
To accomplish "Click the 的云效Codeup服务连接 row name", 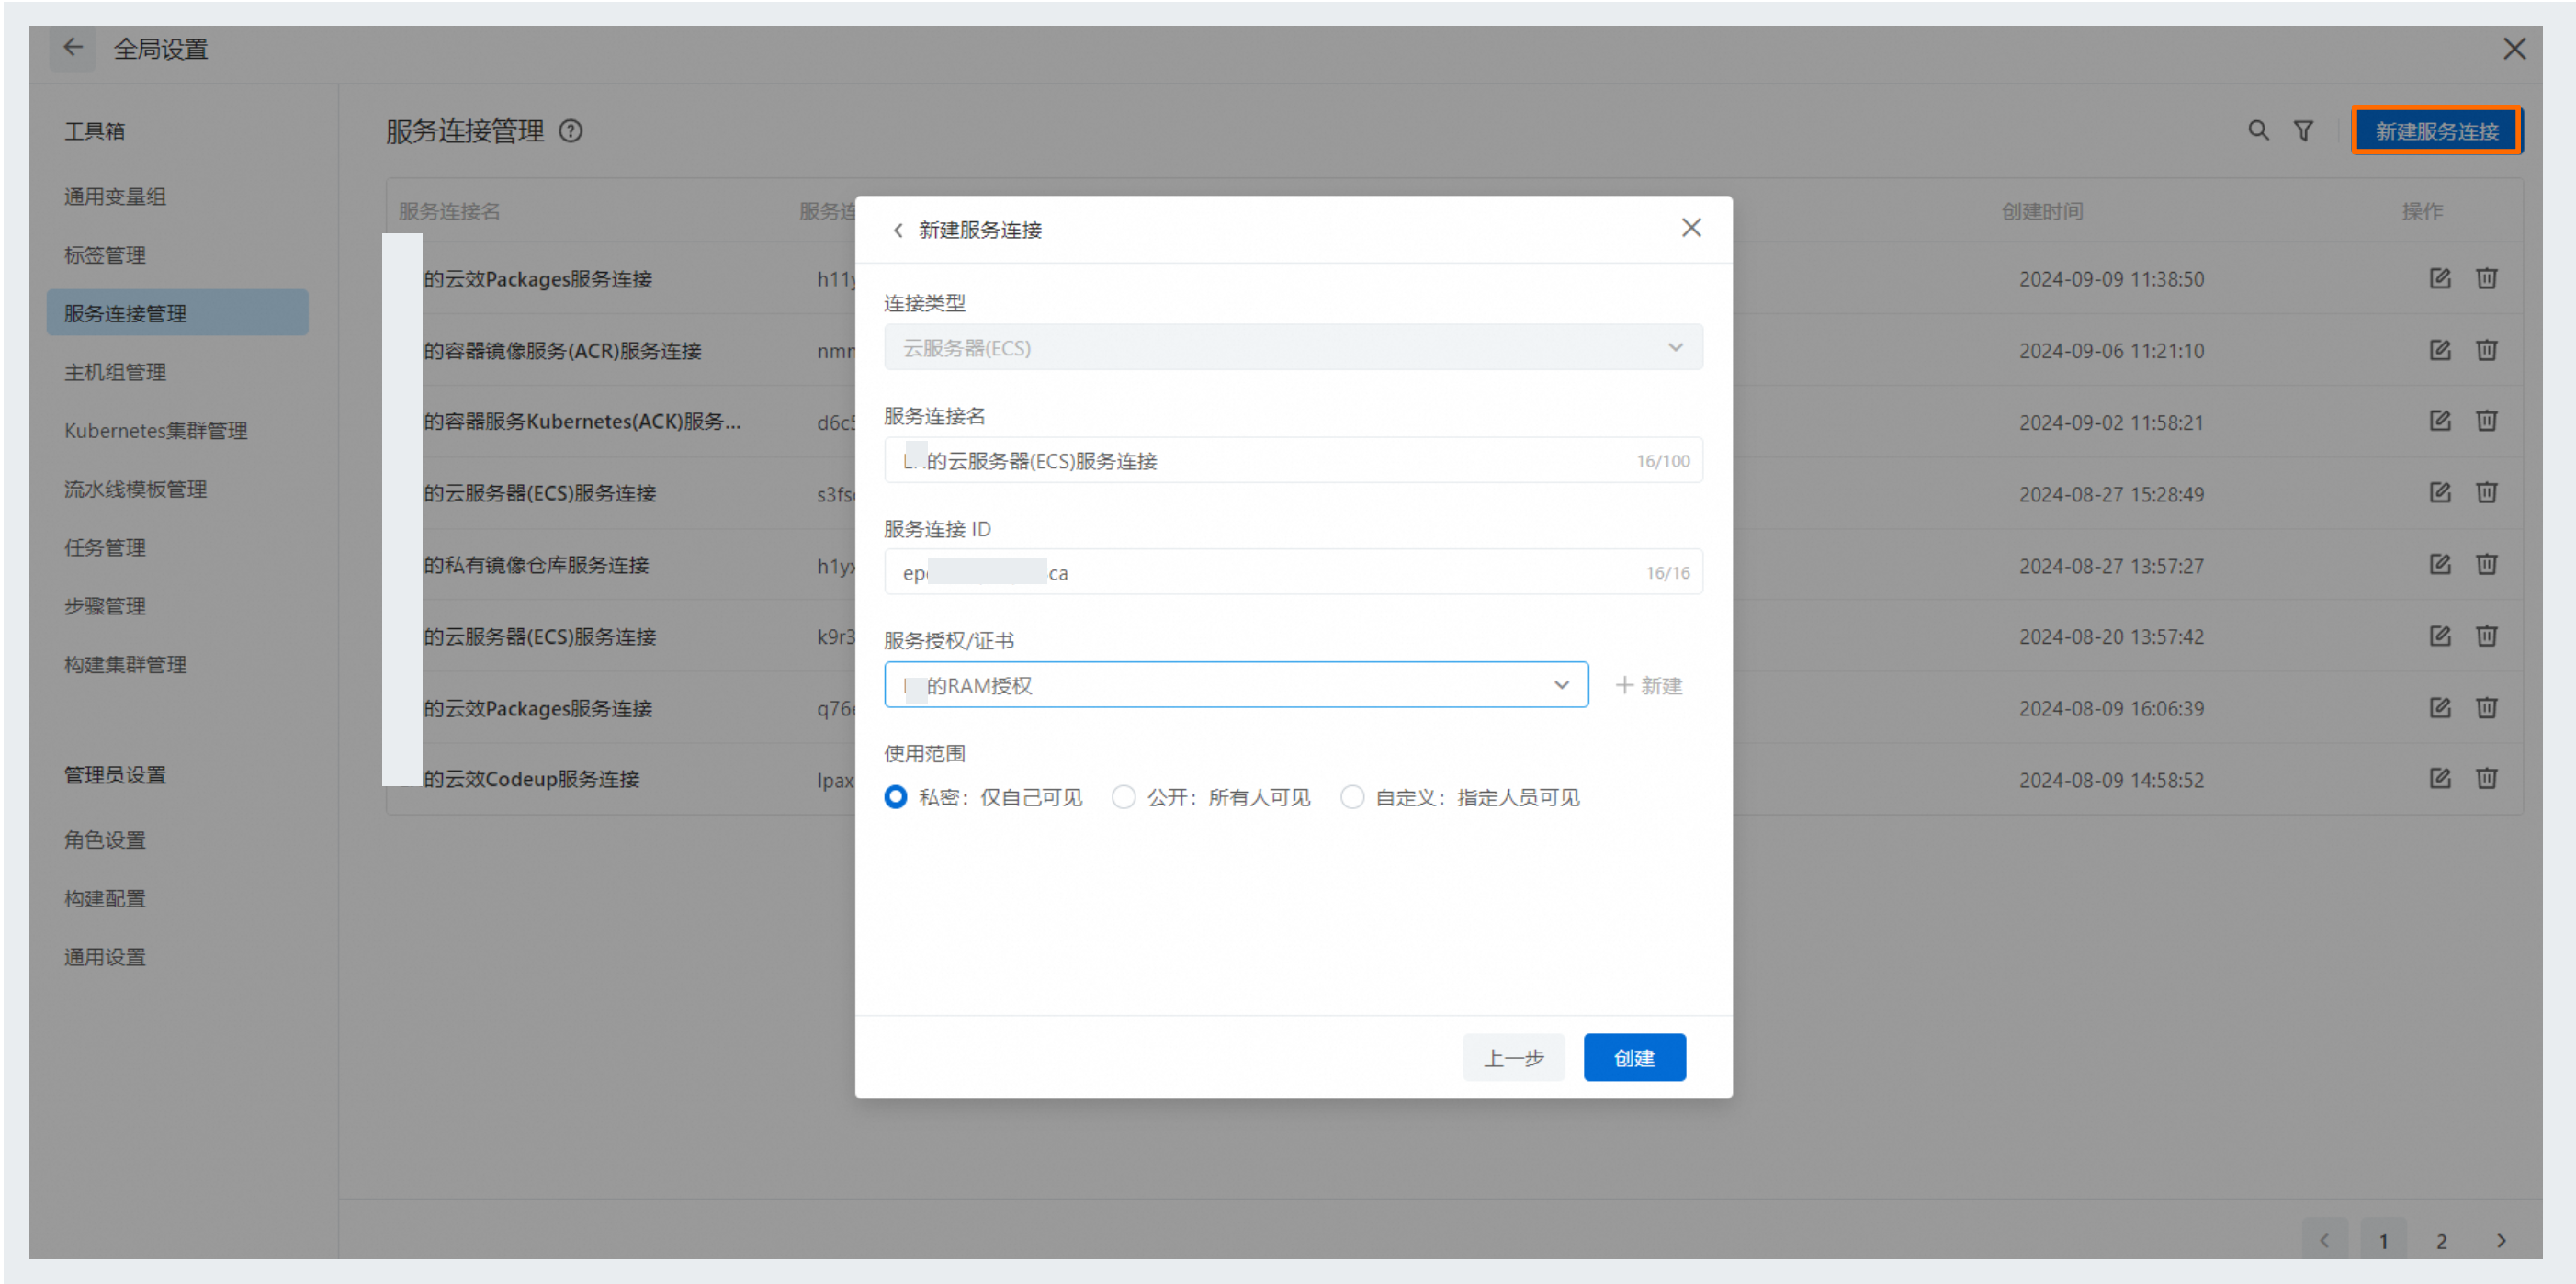I will point(531,779).
